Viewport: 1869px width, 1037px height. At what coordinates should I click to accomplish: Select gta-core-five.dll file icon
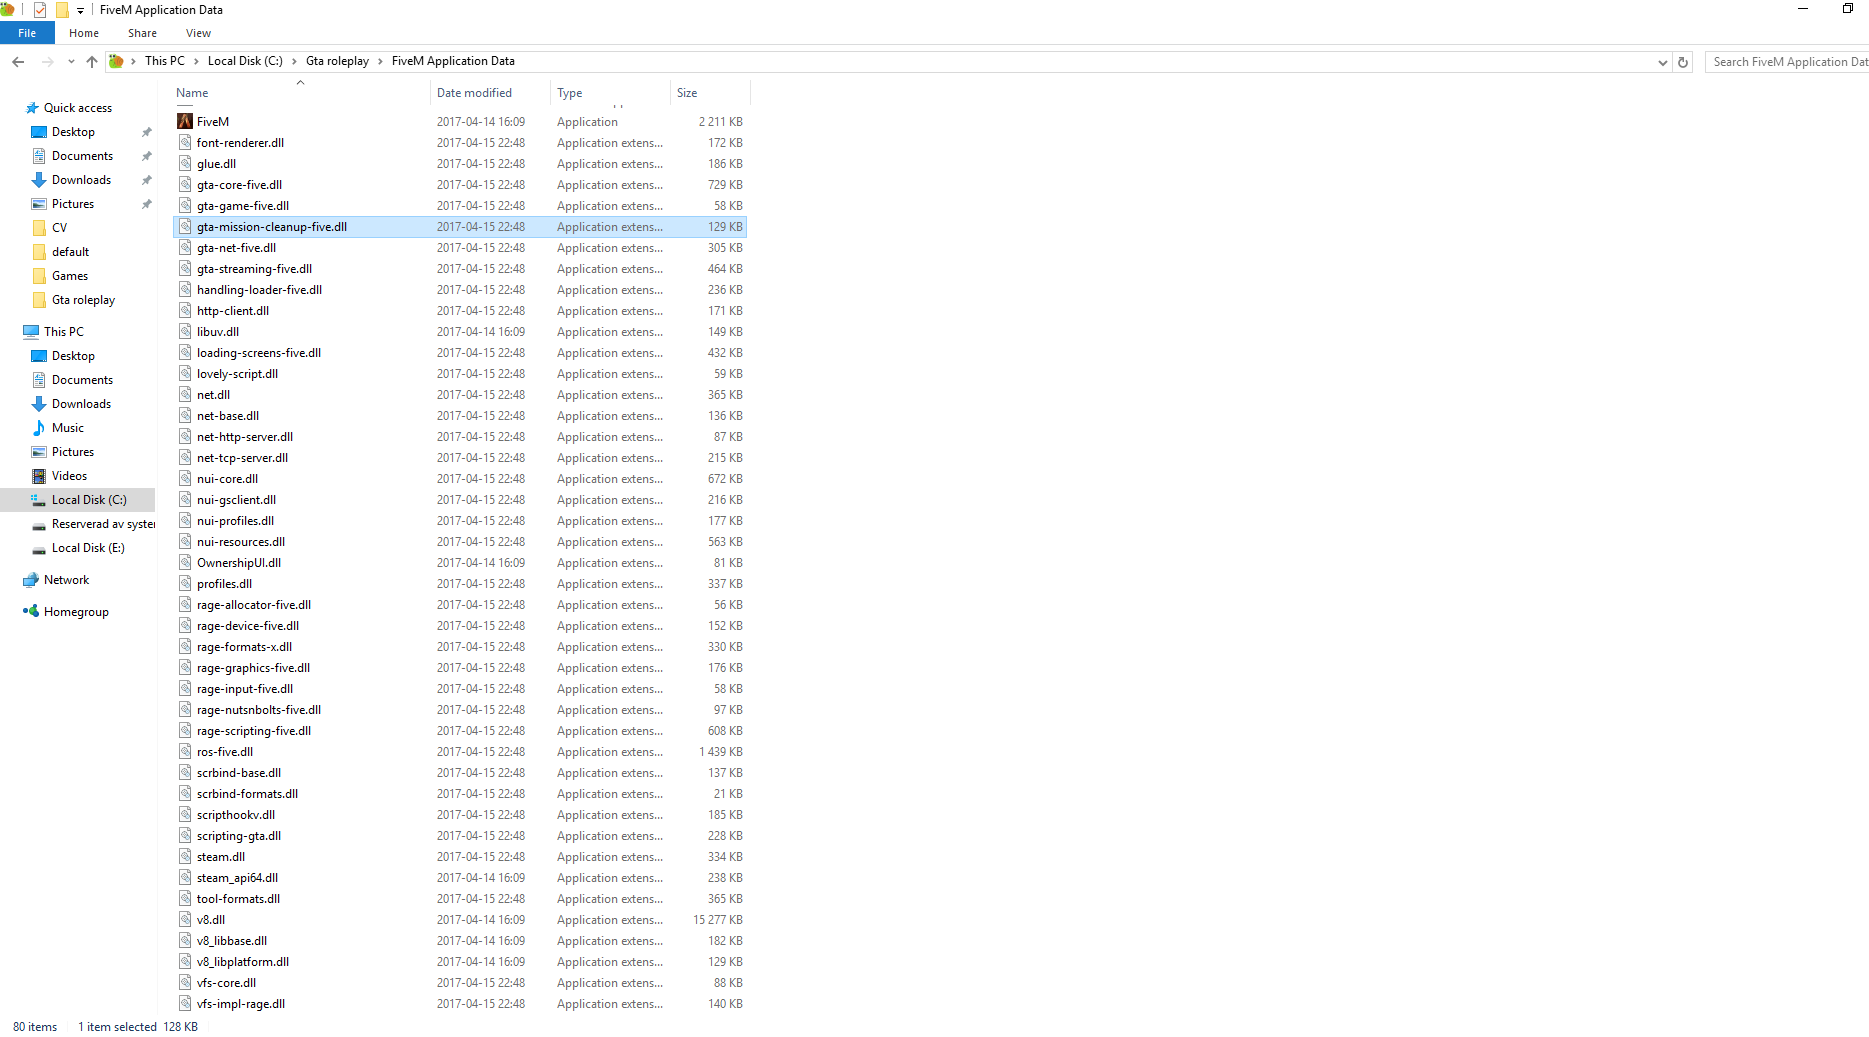pos(185,184)
